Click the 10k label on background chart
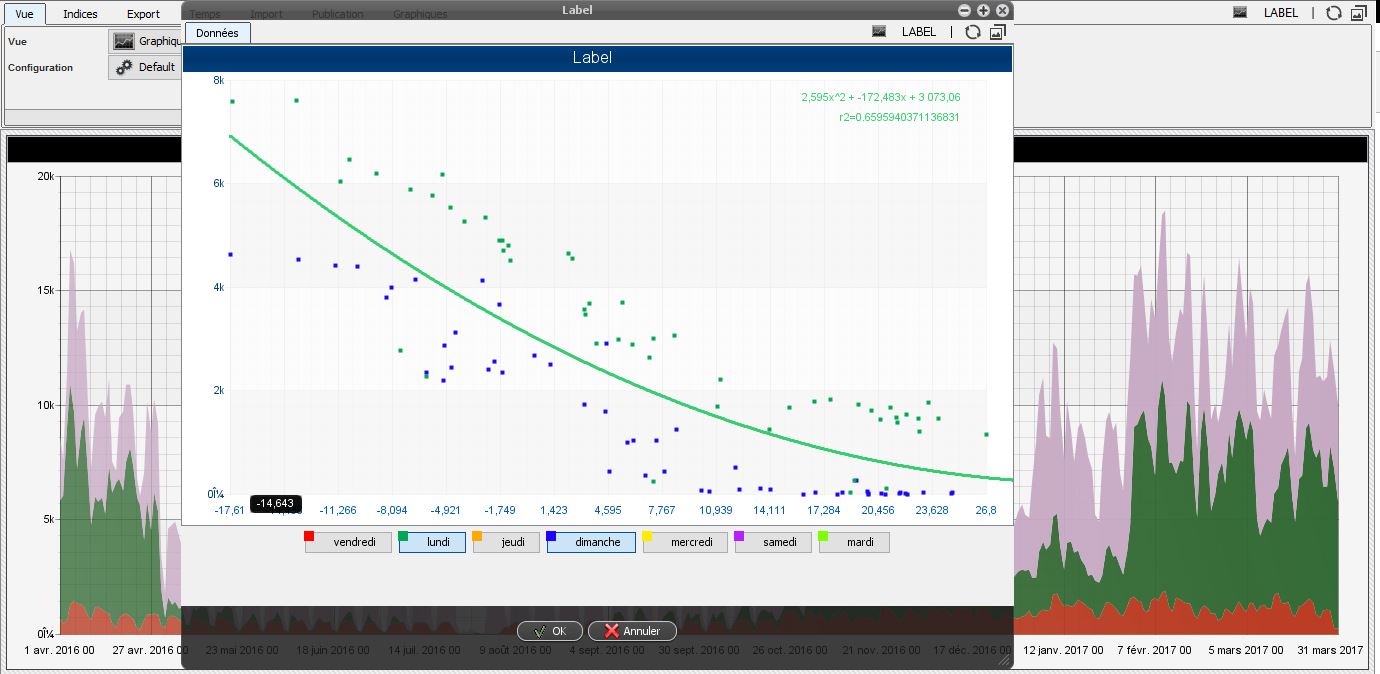 point(45,405)
